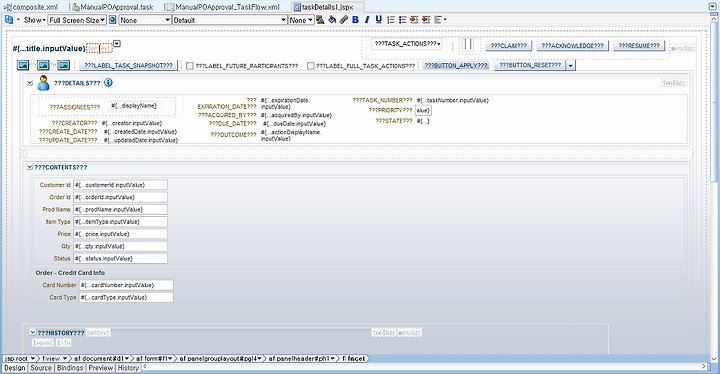Open the dropdown arrow beside the title context facet
The height and width of the screenshot is (374, 720).
[x=117, y=44]
